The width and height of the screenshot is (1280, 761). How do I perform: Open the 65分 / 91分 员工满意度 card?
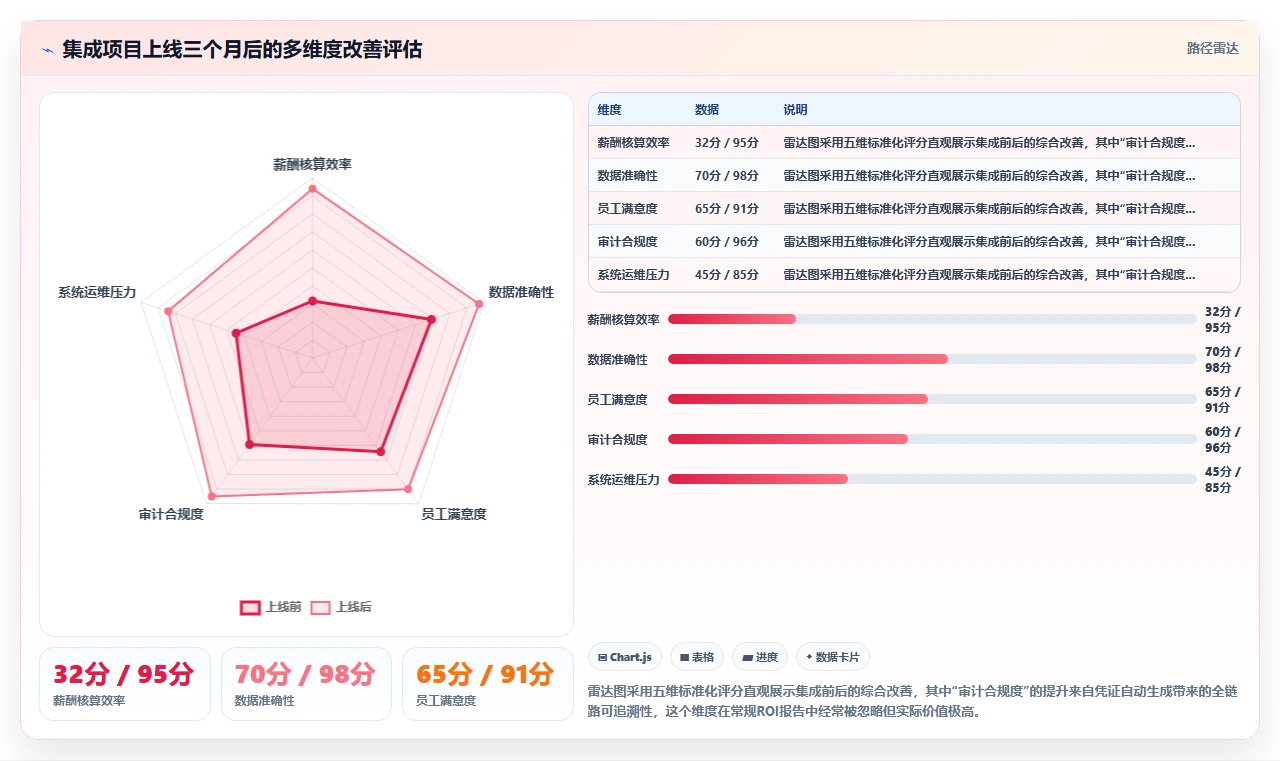pyautogui.click(x=487, y=684)
